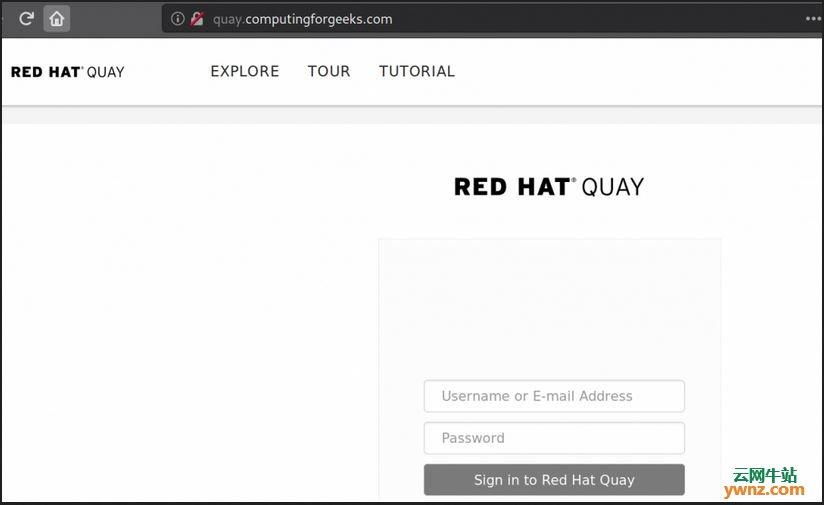Reload the current page

pos(26,19)
